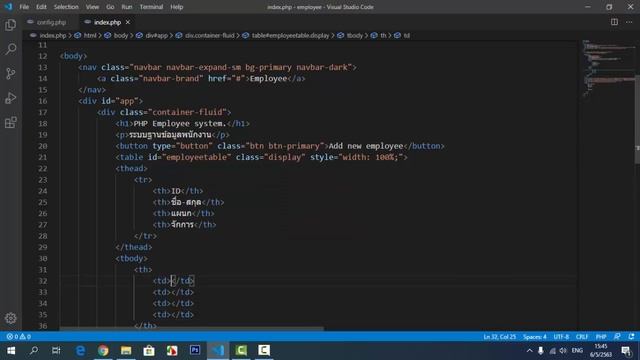This screenshot has height=360, width=640.
Task: Open Task View on taskbar
Action: [x=56, y=351]
